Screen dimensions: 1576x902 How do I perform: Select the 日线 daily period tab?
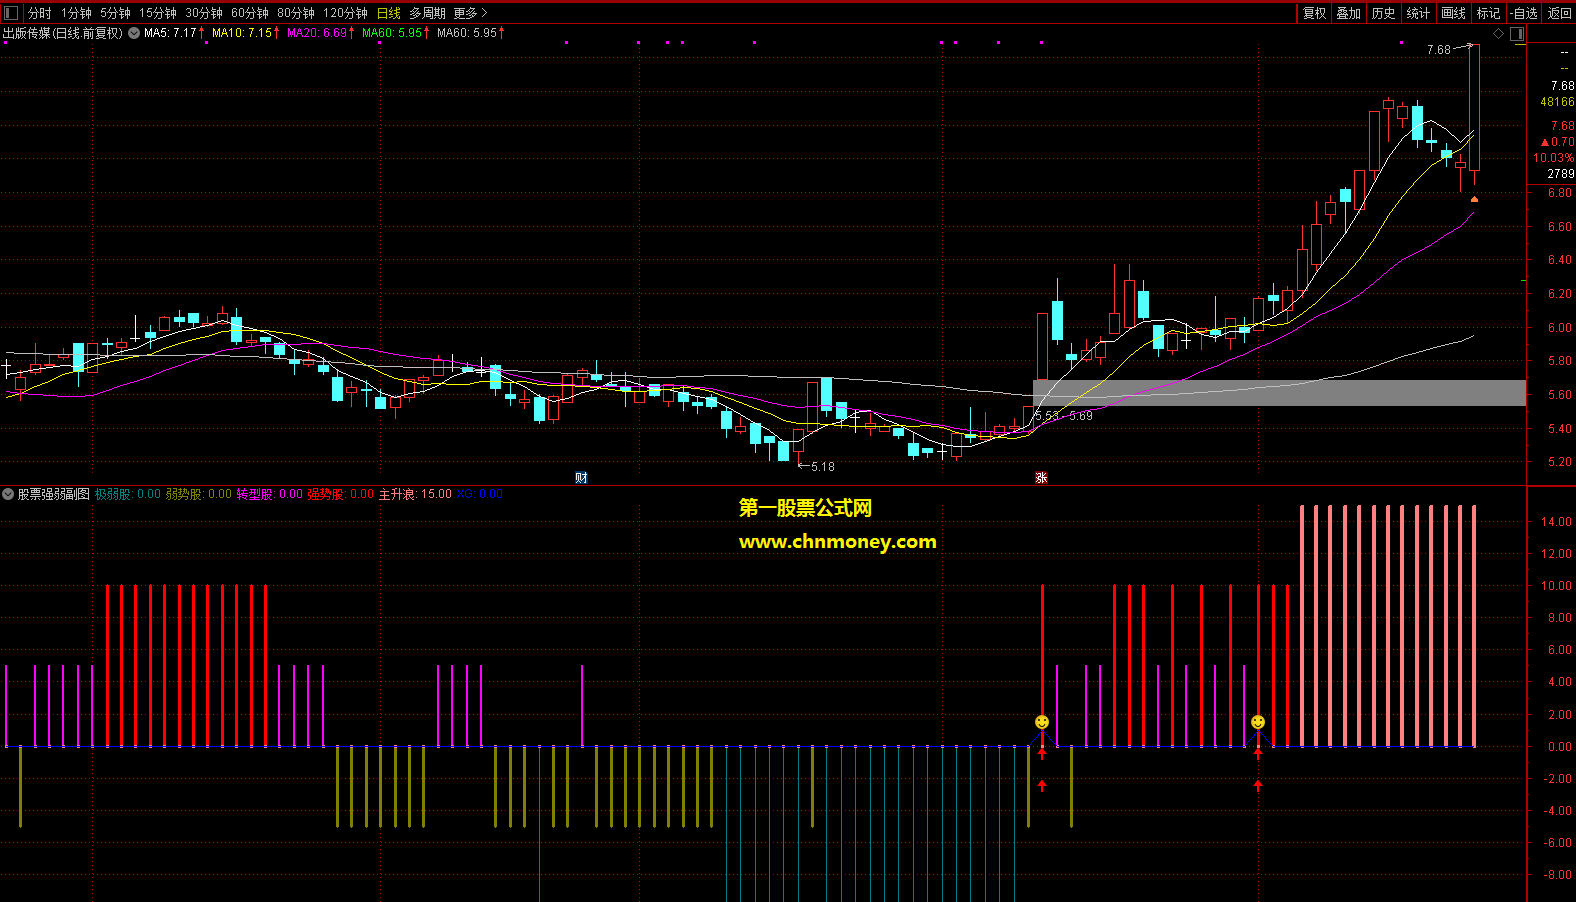pos(388,13)
